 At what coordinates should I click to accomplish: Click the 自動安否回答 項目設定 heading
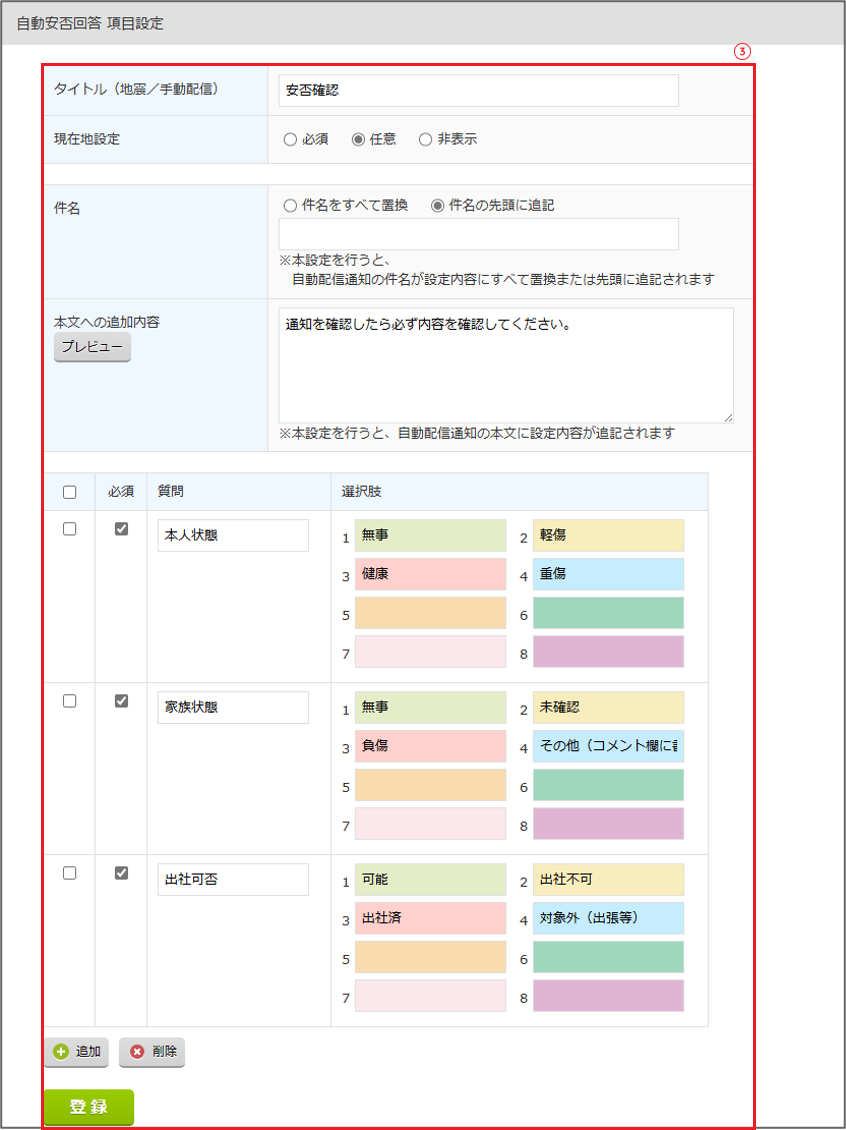90,24
